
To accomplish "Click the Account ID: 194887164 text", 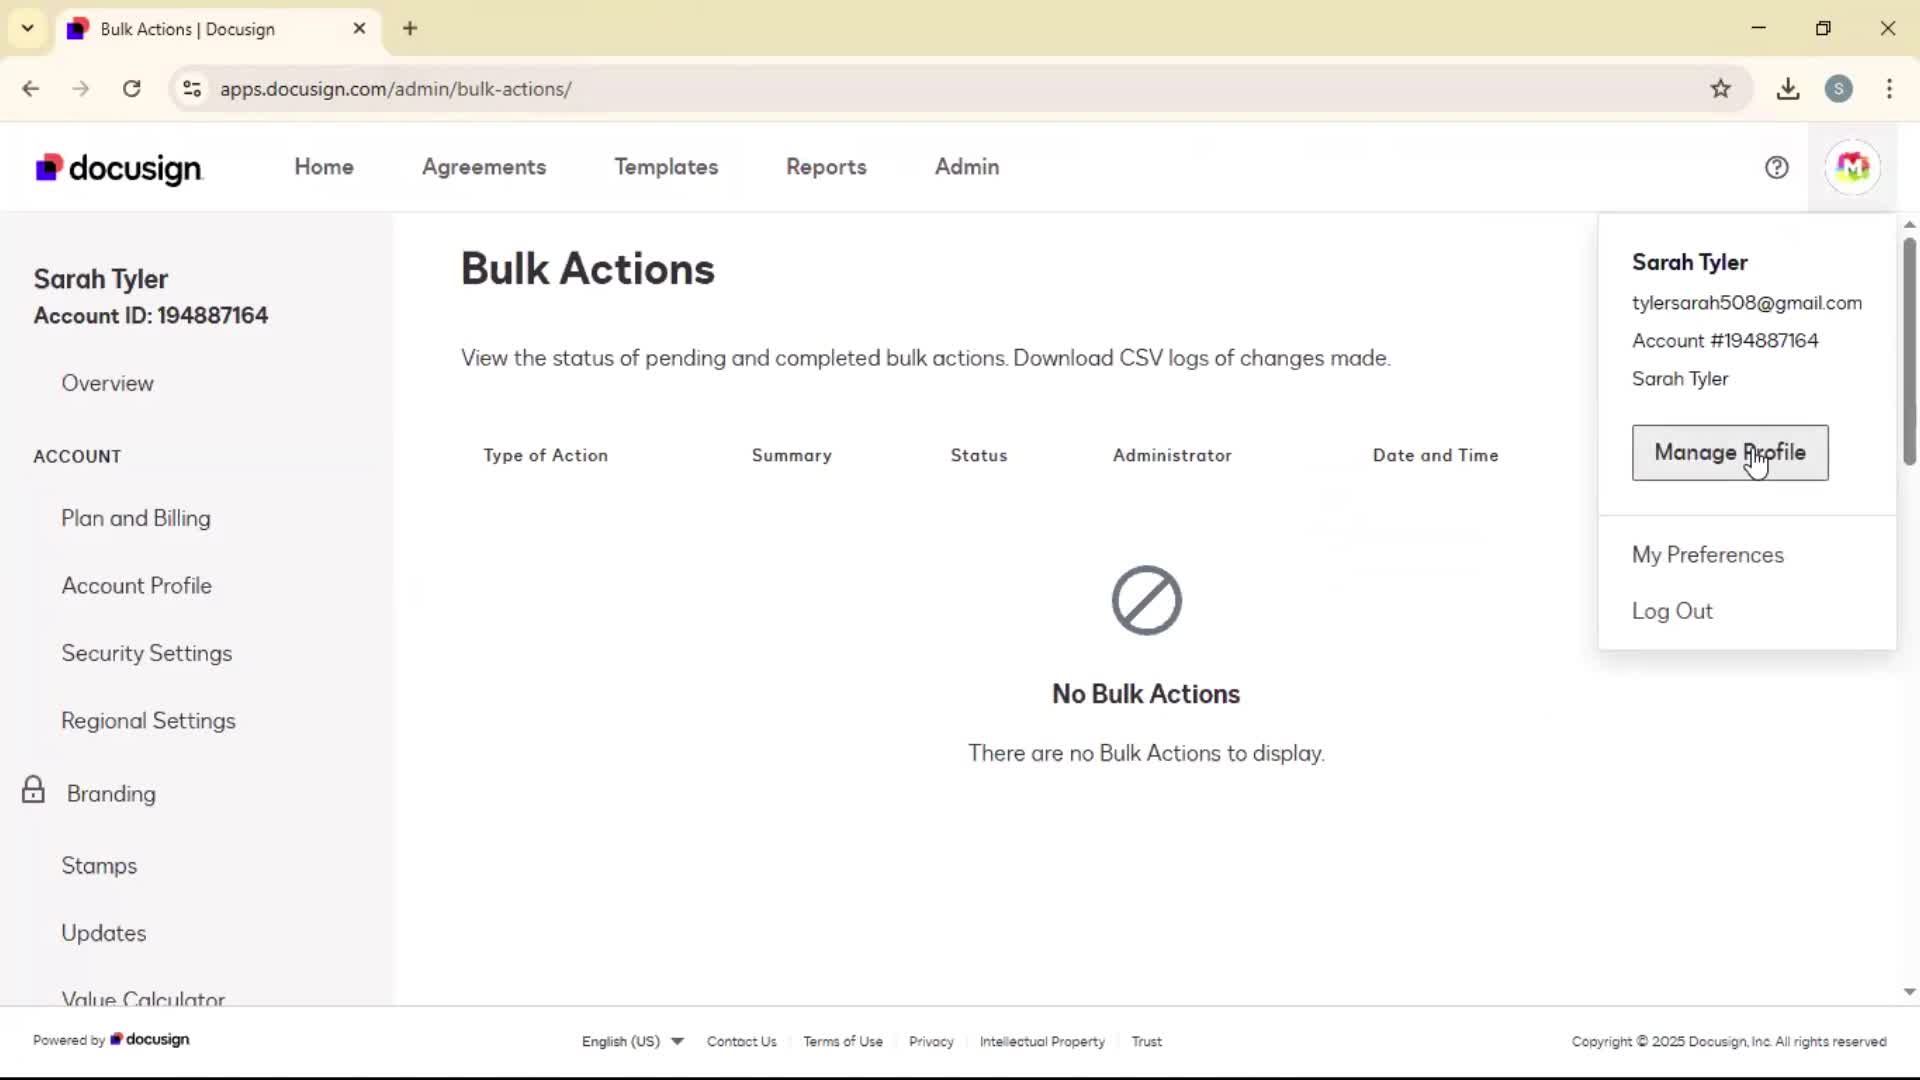I will pyautogui.click(x=151, y=316).
